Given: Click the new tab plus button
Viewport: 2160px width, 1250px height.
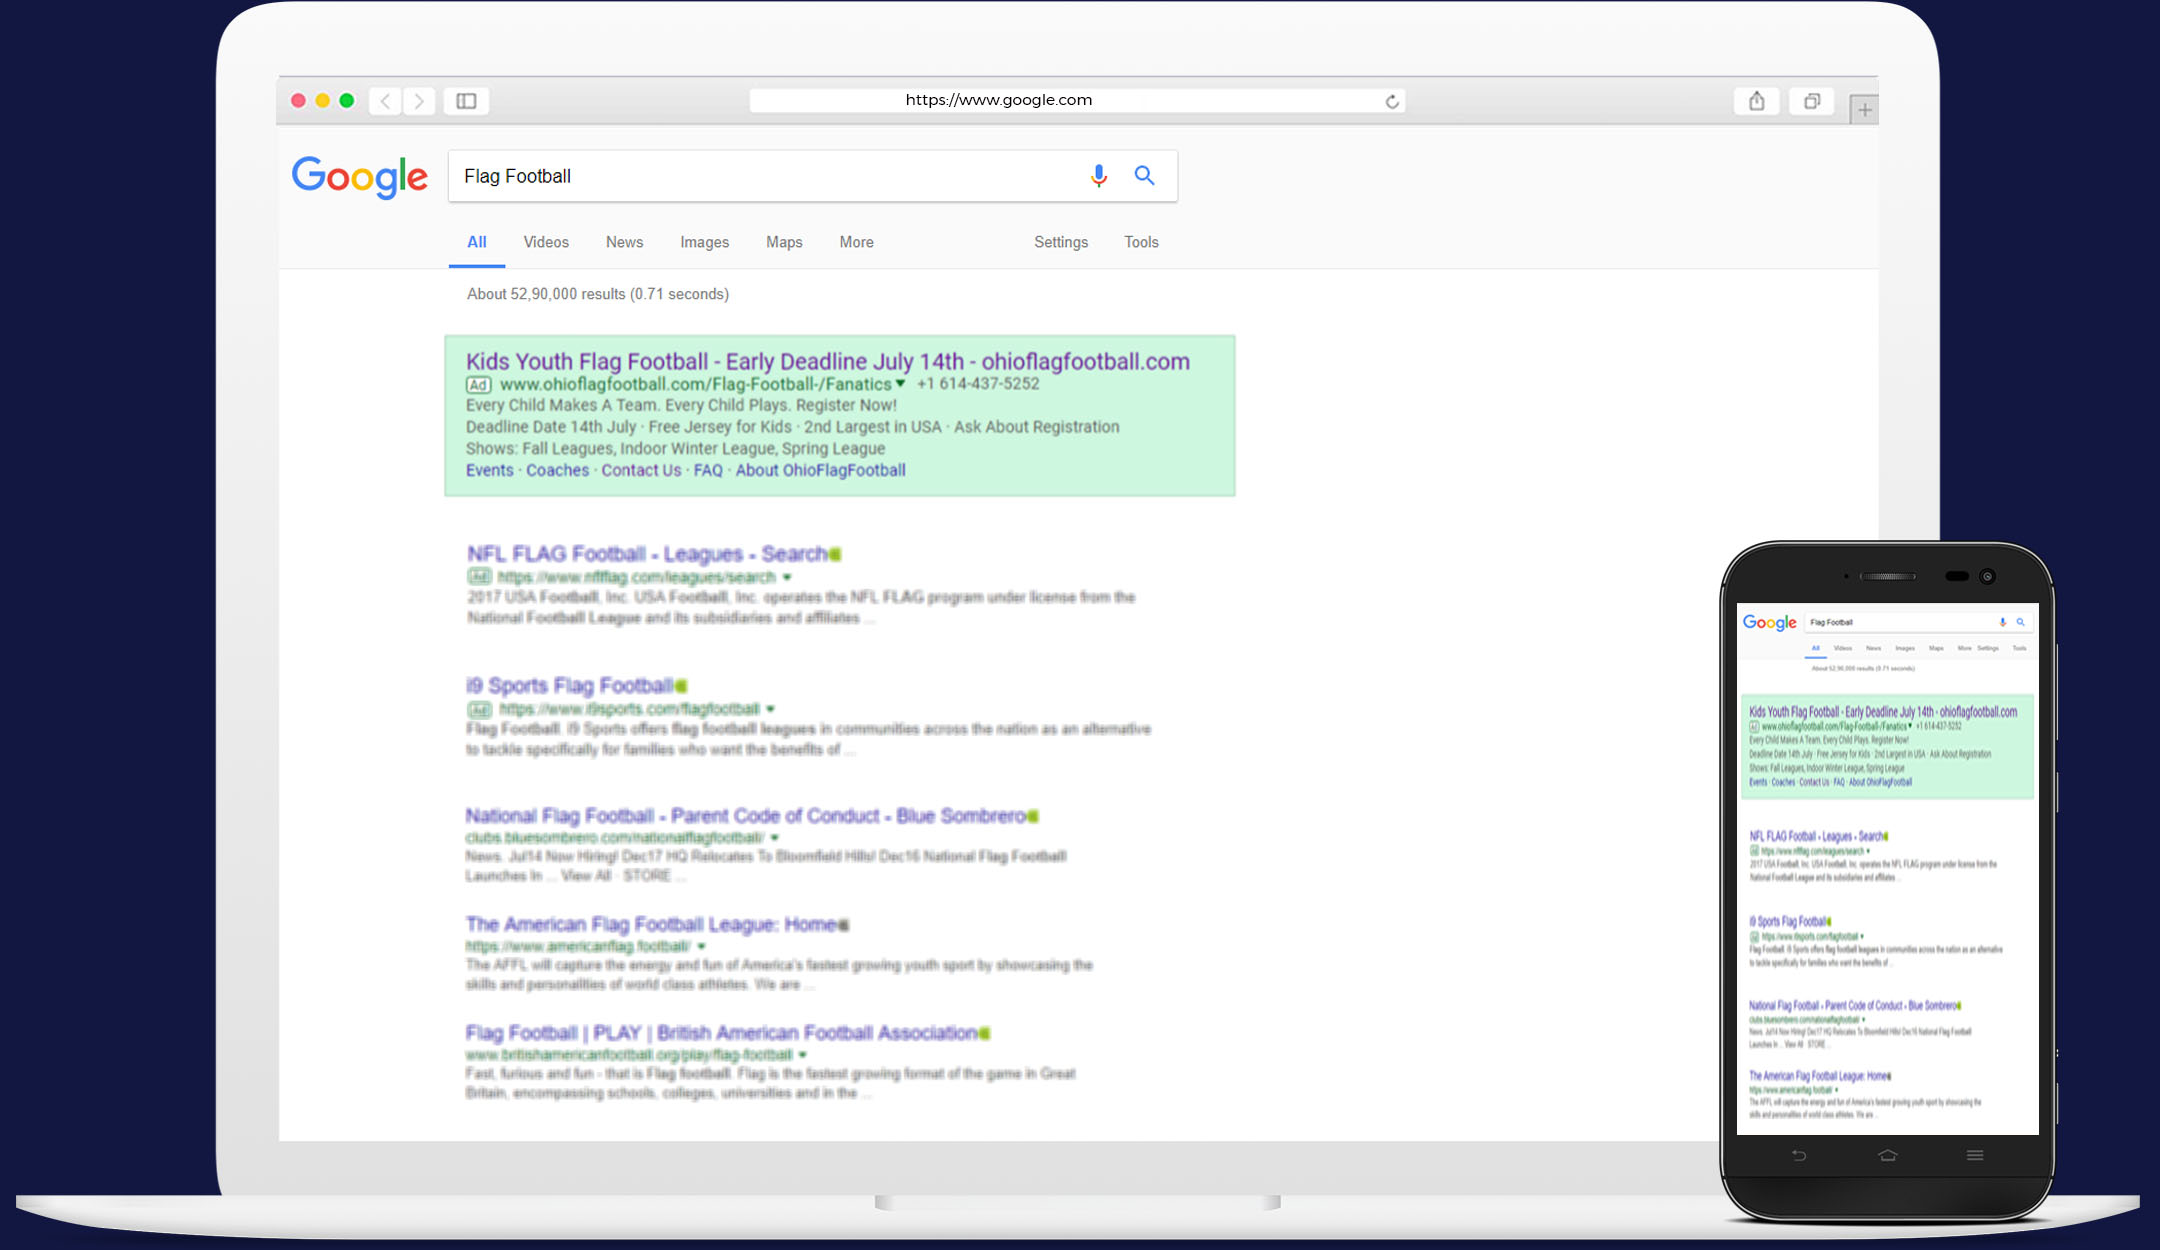Looking at the screenshot, I should [x=1864, y=110].
